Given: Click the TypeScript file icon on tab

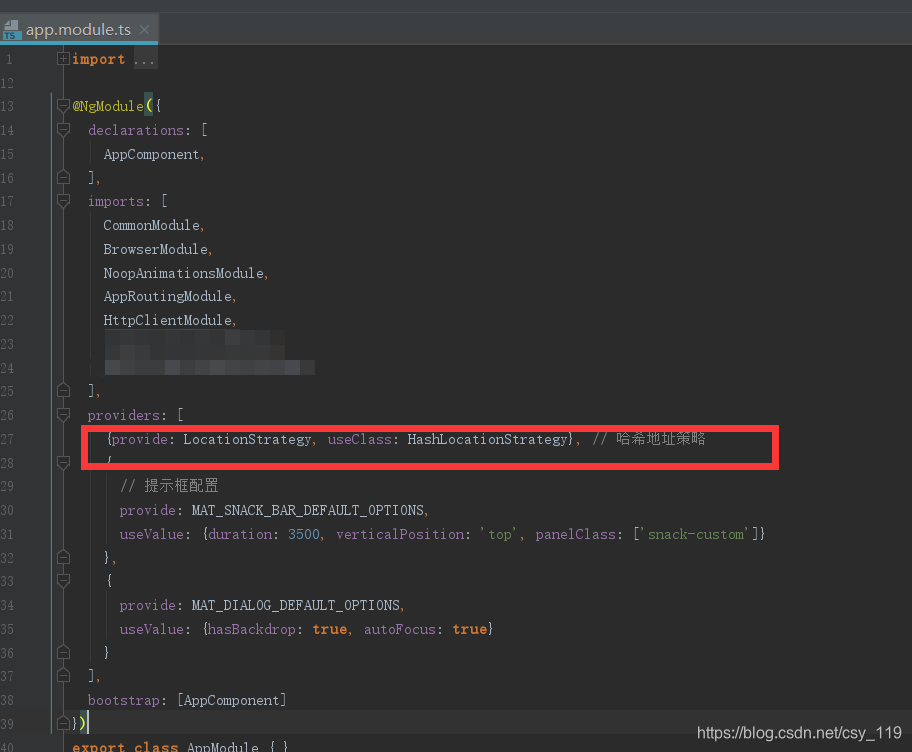Looking at the screenshot, I should (x=12, y=30).
